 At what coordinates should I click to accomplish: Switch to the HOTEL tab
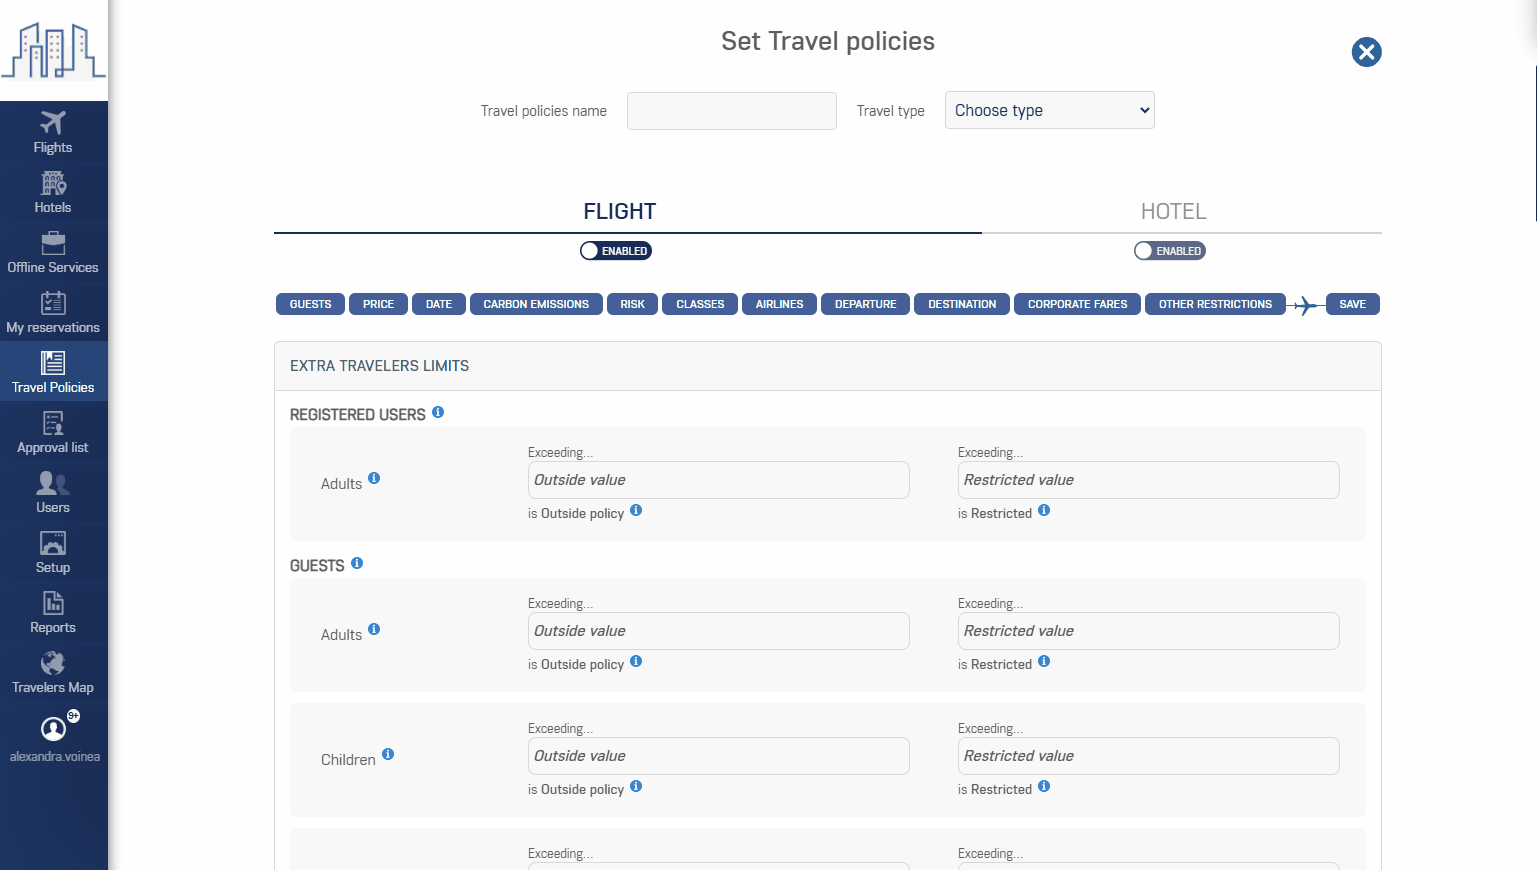1173,211
